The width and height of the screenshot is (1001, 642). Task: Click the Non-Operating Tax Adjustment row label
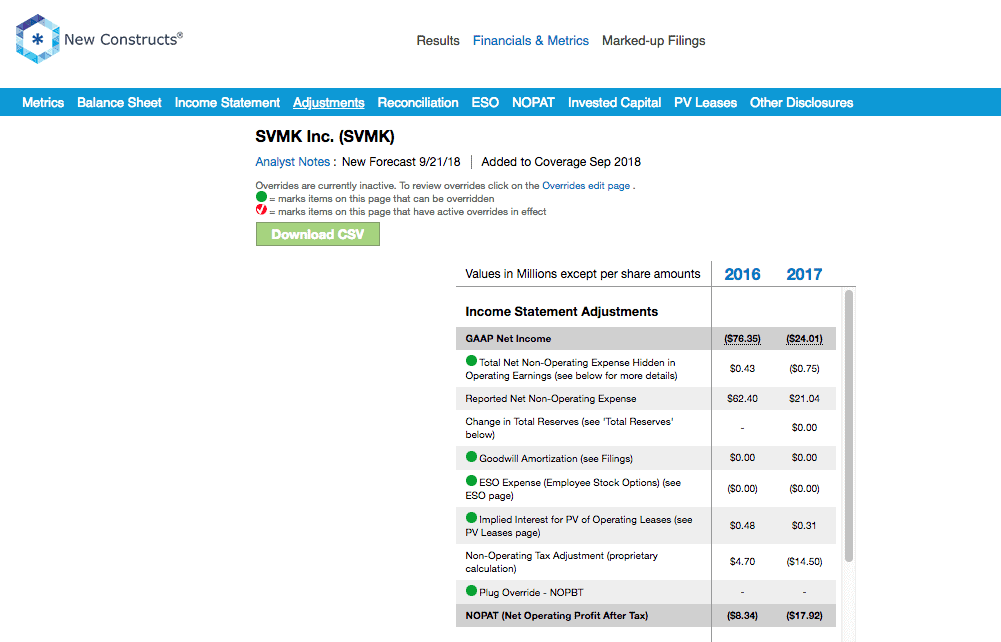562,562
